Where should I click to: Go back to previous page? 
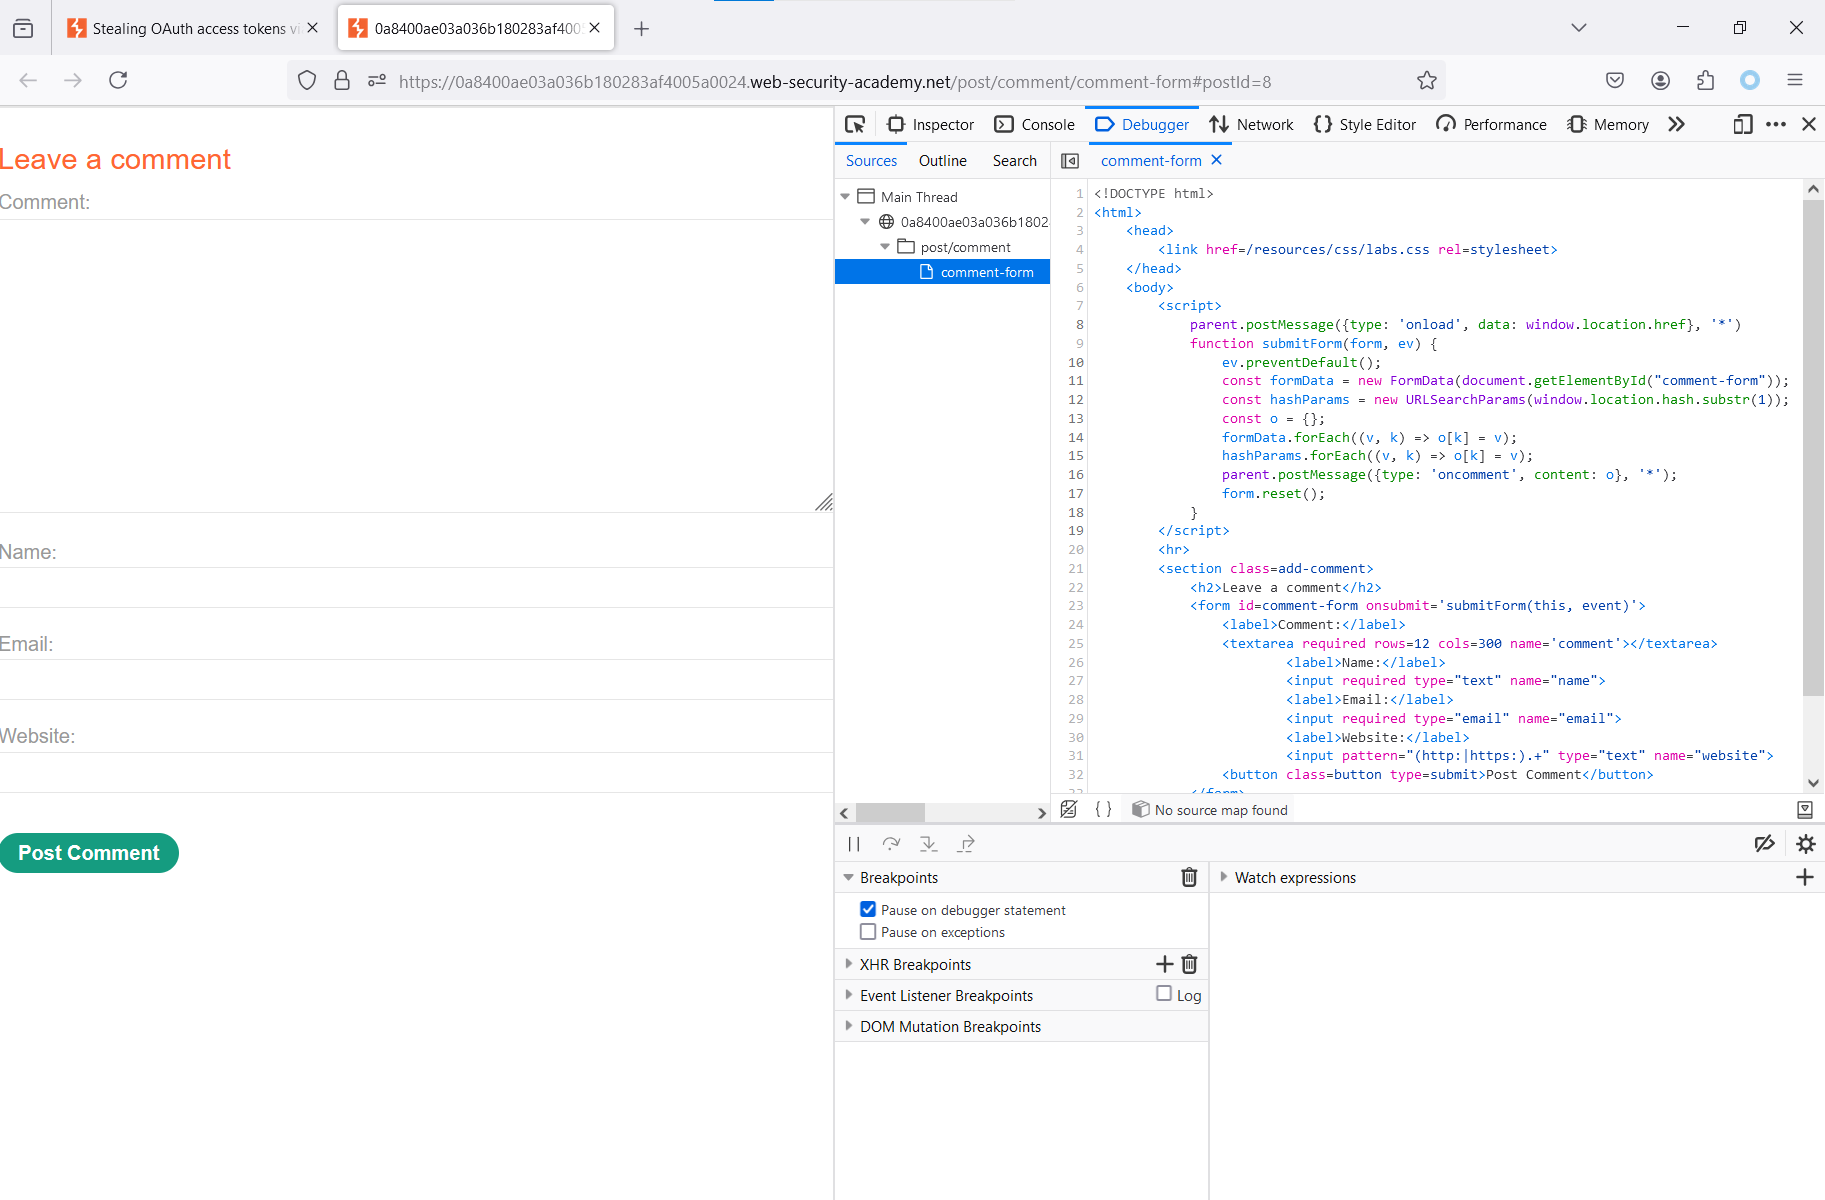(28, 80)
